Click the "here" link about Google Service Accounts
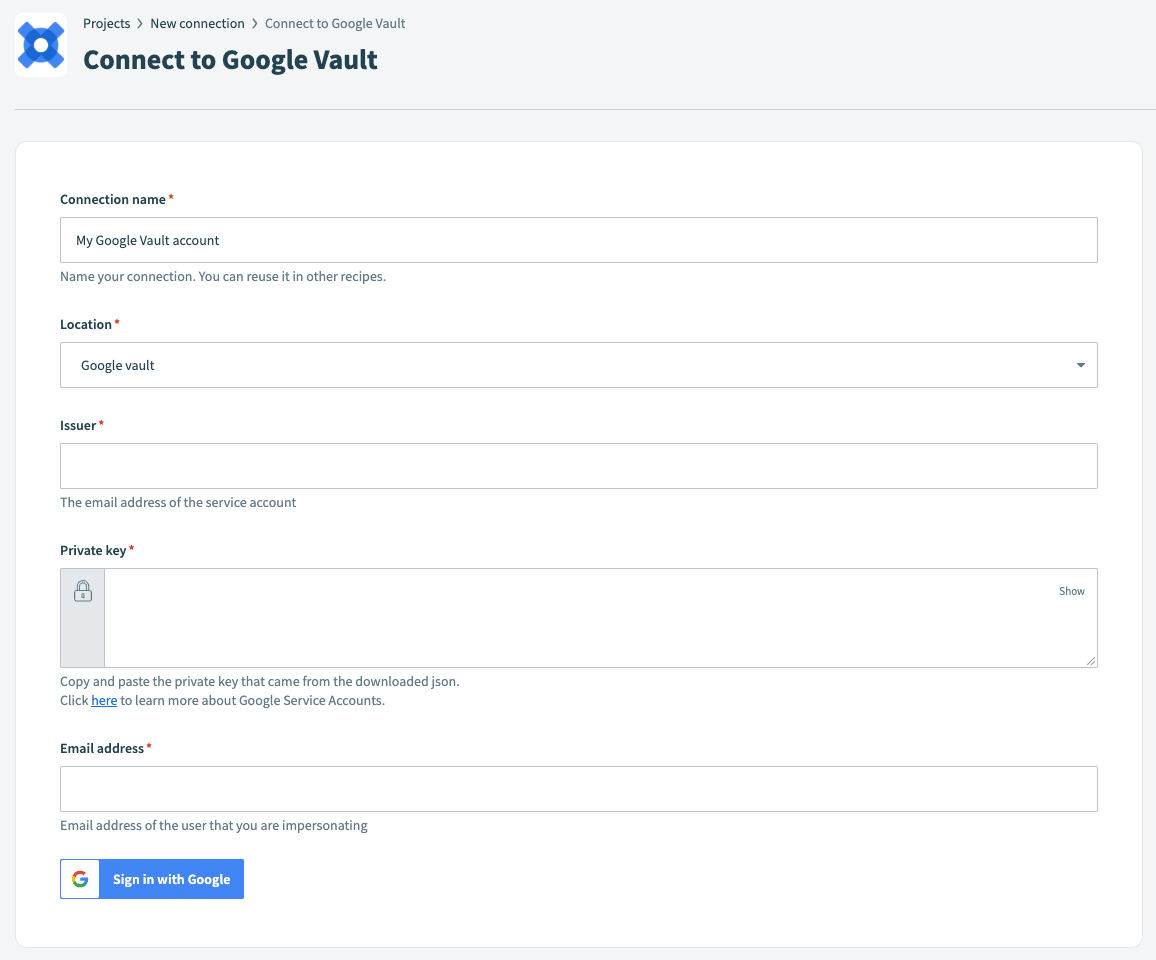Viewport: 1156px width, 960px height. tap(104, 700)
